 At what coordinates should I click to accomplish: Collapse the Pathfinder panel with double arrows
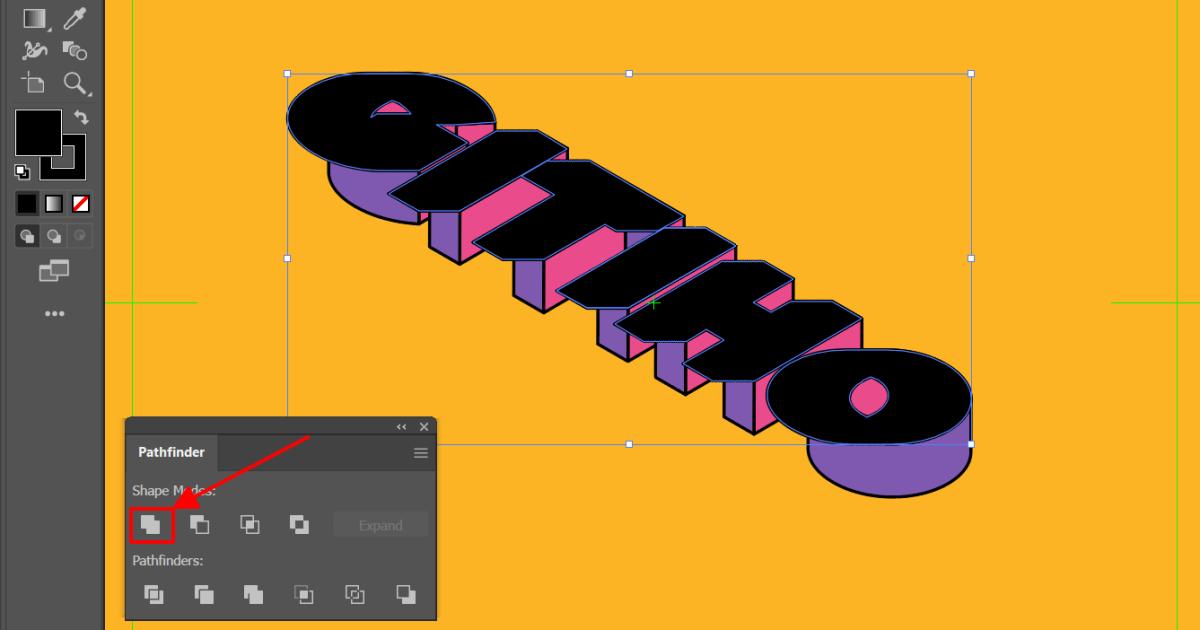tap(402, 427)
